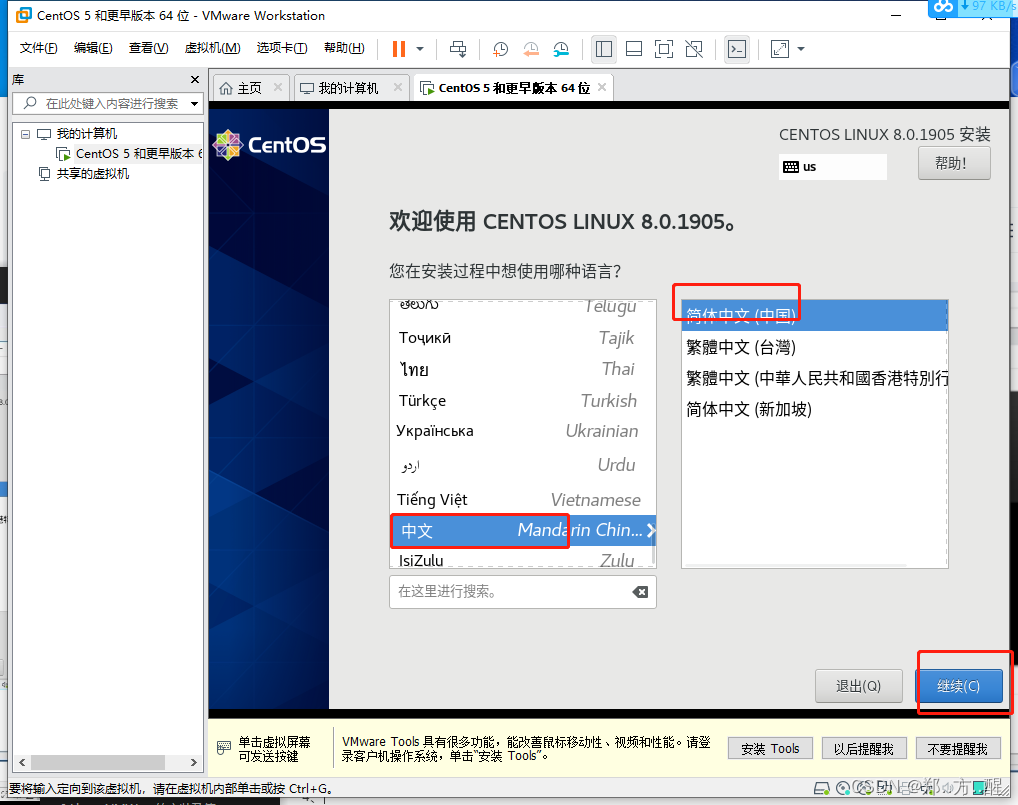This screenshot has width=1018, height=805.
Task: Close the CentOS 5 和更早版本 tab
Action: [602, 87]
